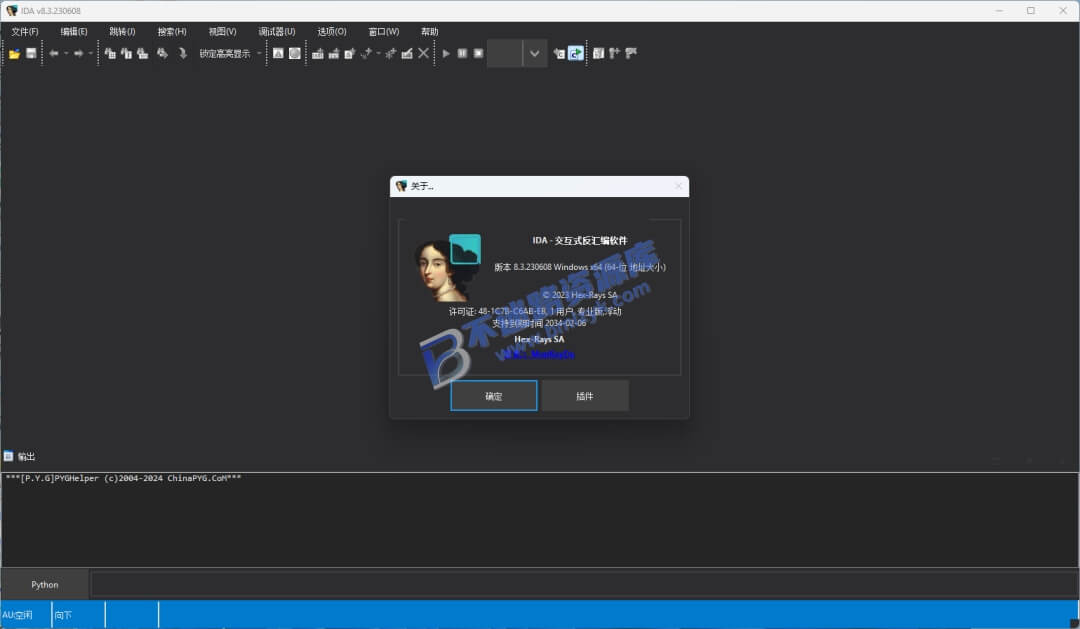Click the first binoculars search icon
This screenshot has height=629, width=1080.
[x=110, y=53]
